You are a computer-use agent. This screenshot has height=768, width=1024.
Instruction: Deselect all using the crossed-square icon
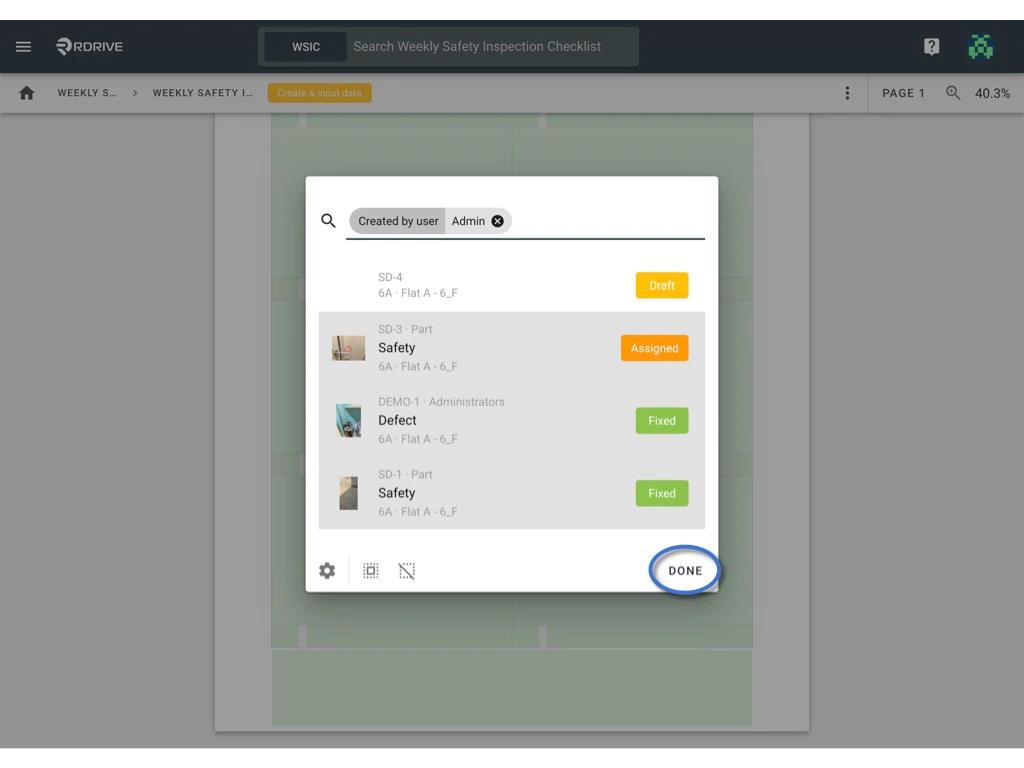[406, 570]
